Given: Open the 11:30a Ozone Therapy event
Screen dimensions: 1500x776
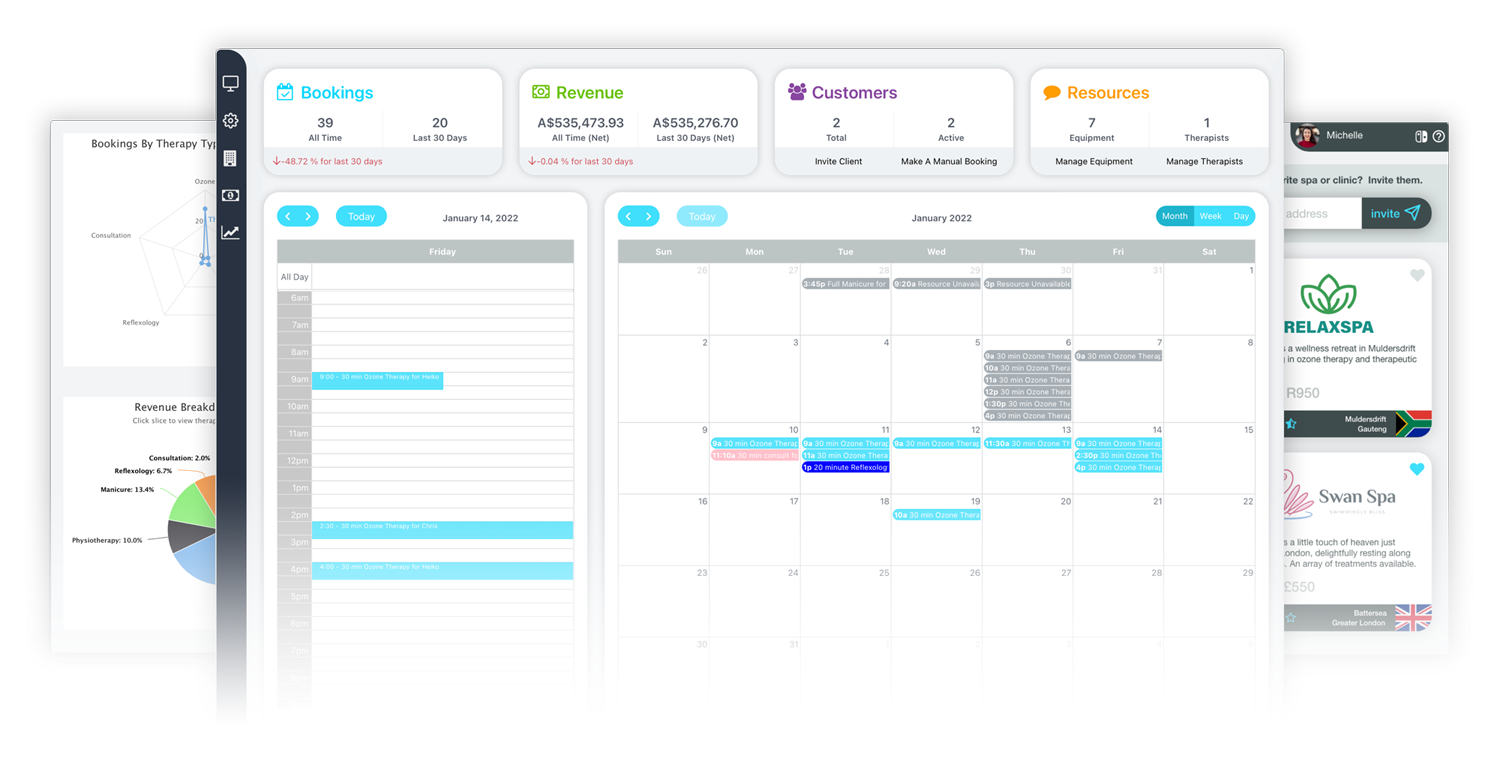Looking at the screenshot, I should tap(1027, 443).
